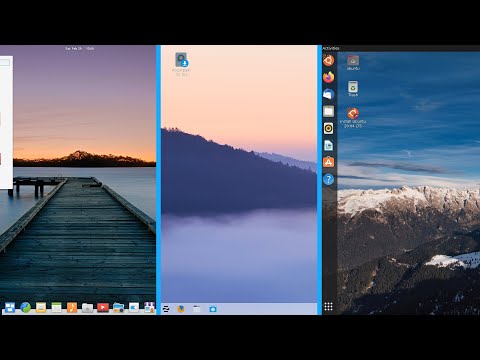Viewport: 480px width, 360px height.
Task: Open Thunderbird Mail in Ubuntu dock
Action: (x=328, y=94)
